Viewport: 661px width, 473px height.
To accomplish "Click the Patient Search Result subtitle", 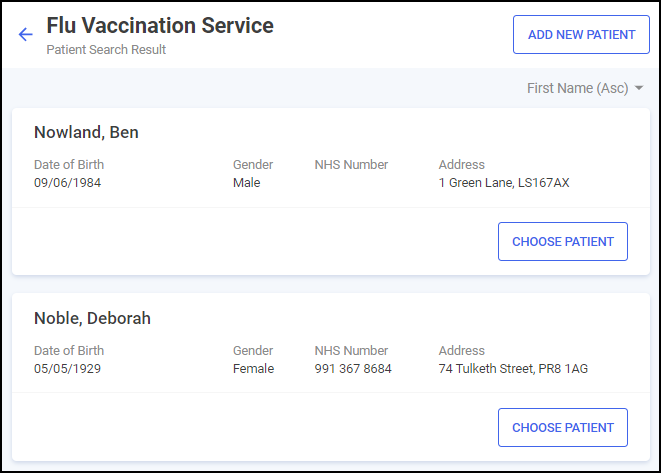I will 106,50.
